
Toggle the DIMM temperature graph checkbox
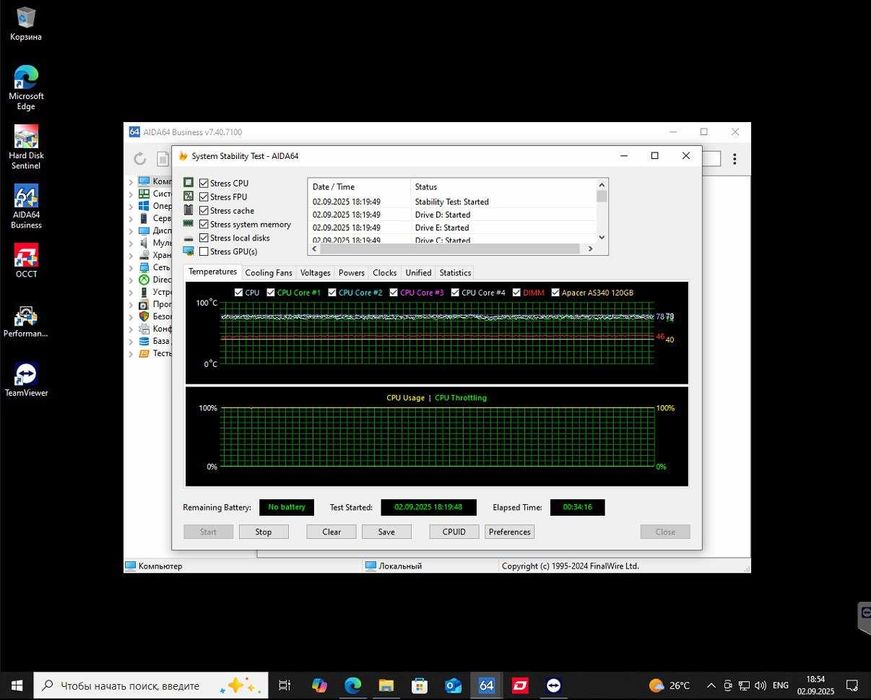point(516,292)
